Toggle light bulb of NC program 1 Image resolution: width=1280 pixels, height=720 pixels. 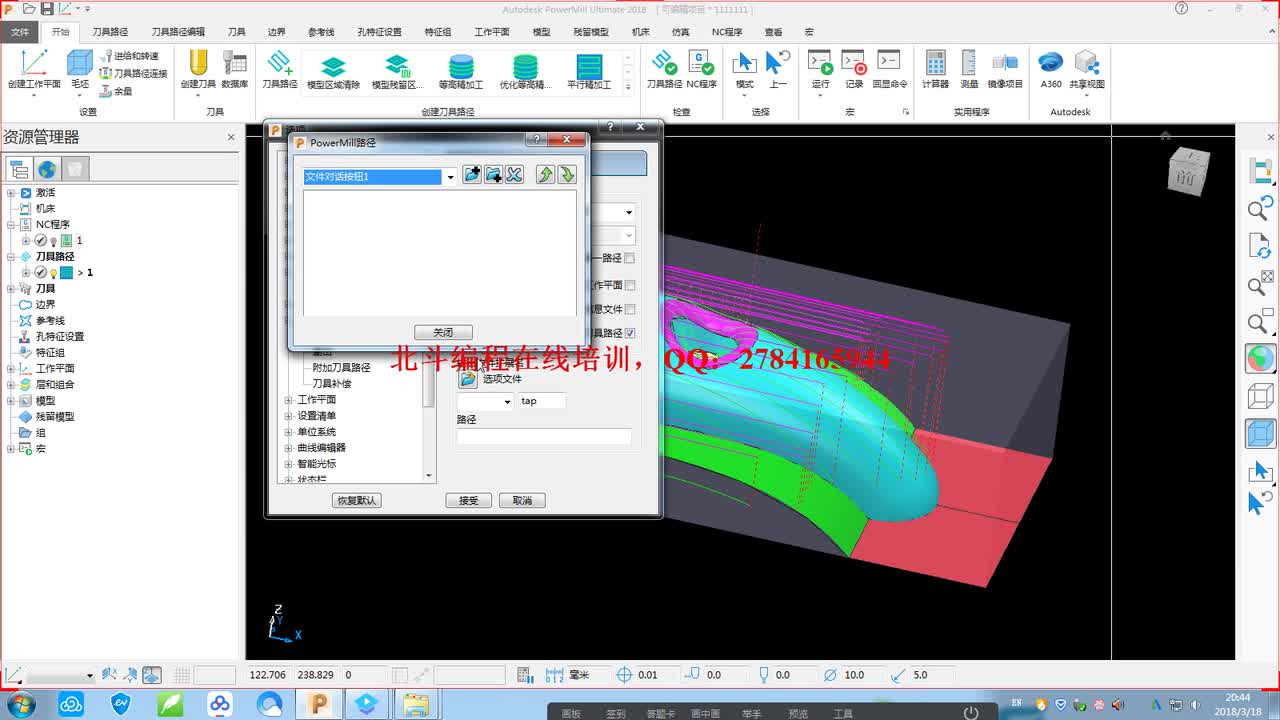click(53, 241)
